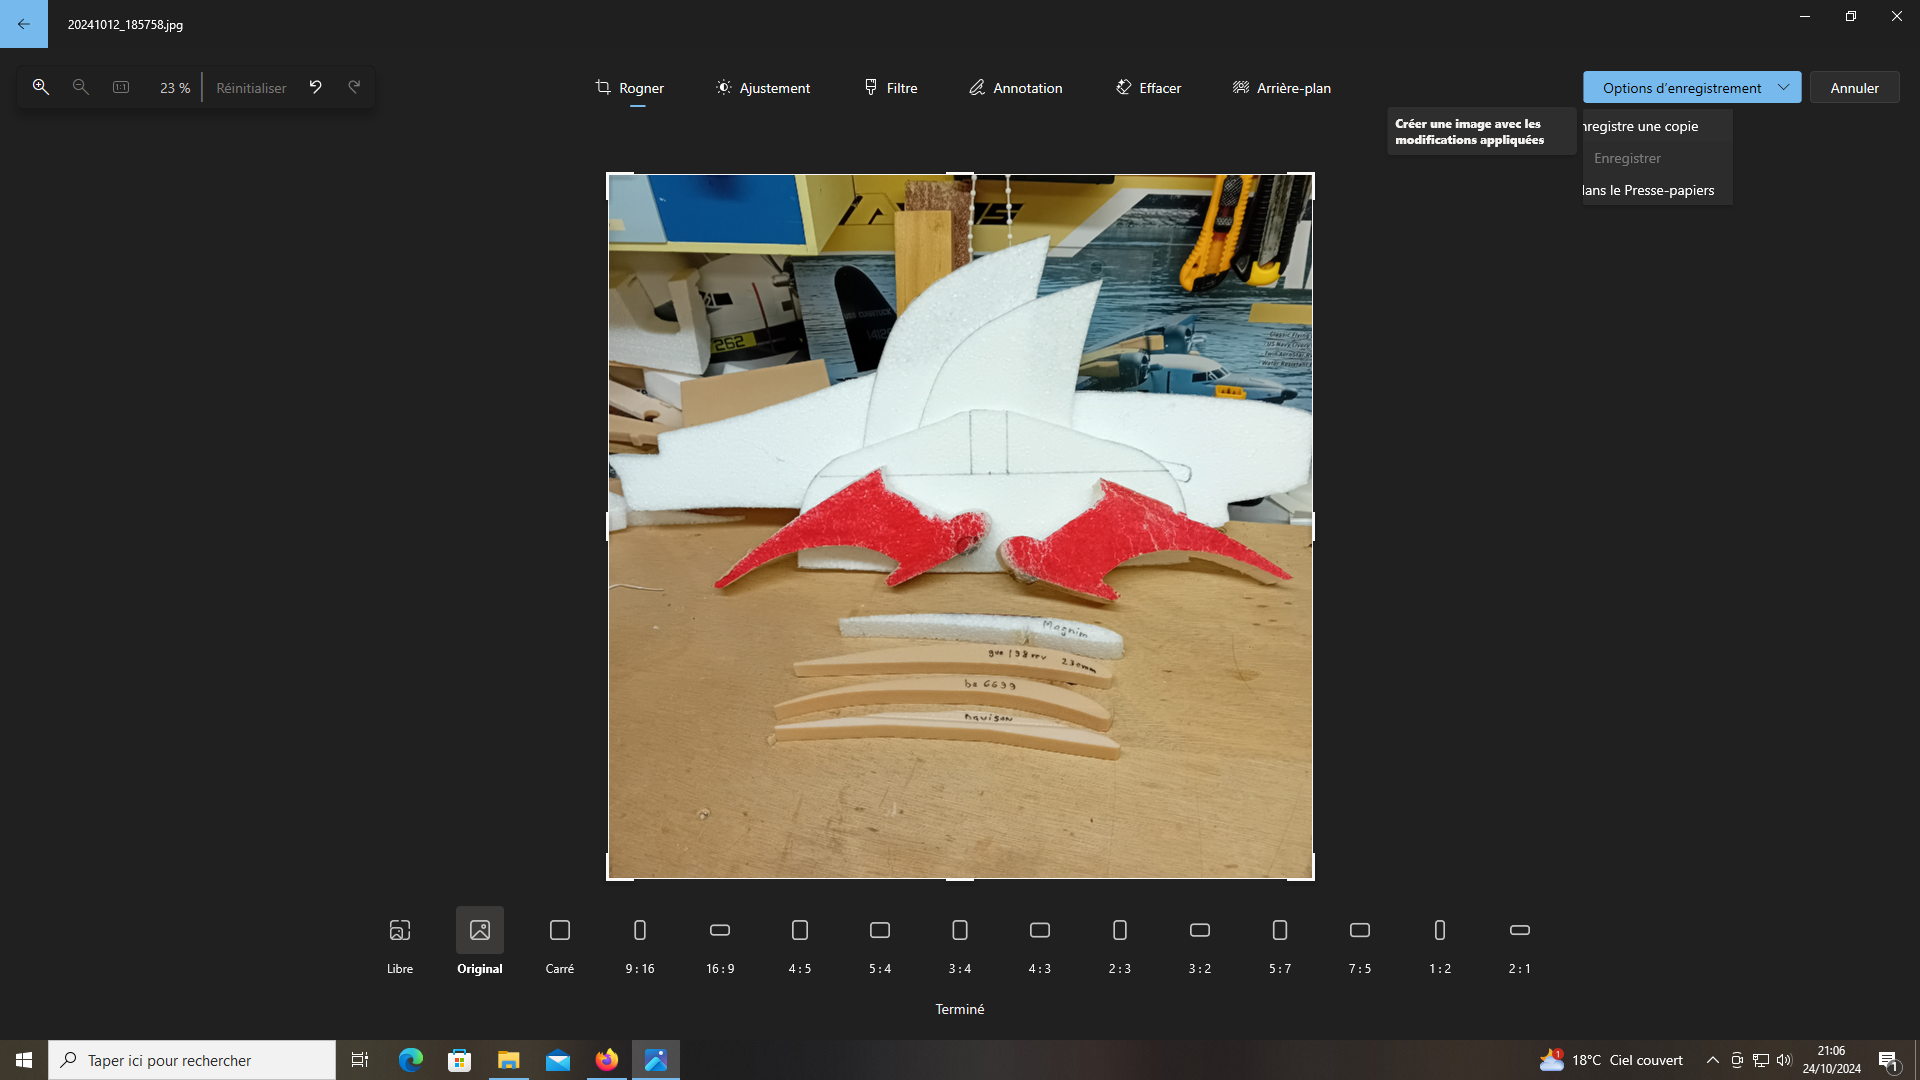This screenshot has width=1920, height=1080.
Task: Select the Libre crop ratio
Action: point(400,944)
